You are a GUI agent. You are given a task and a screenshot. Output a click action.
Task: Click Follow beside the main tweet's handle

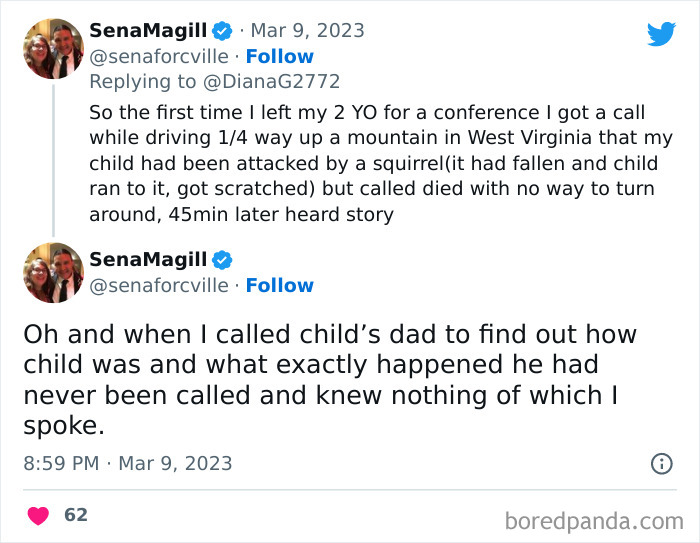[x=279, y=285]
